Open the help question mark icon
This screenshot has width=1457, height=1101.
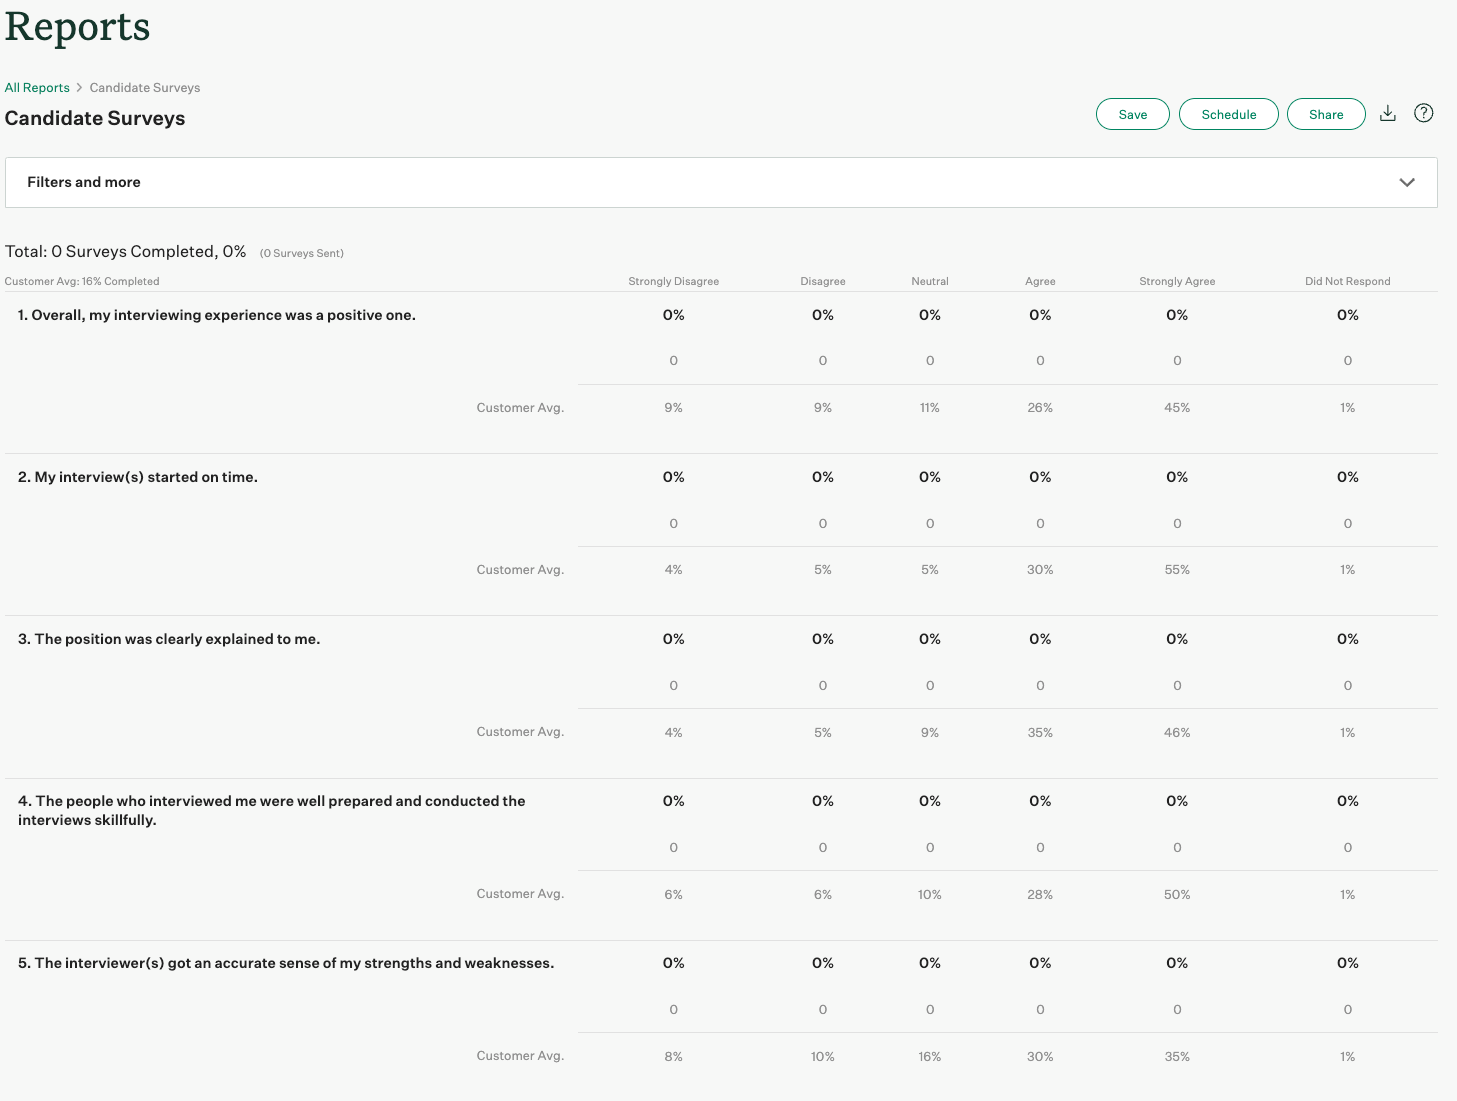click(1423, 113)
